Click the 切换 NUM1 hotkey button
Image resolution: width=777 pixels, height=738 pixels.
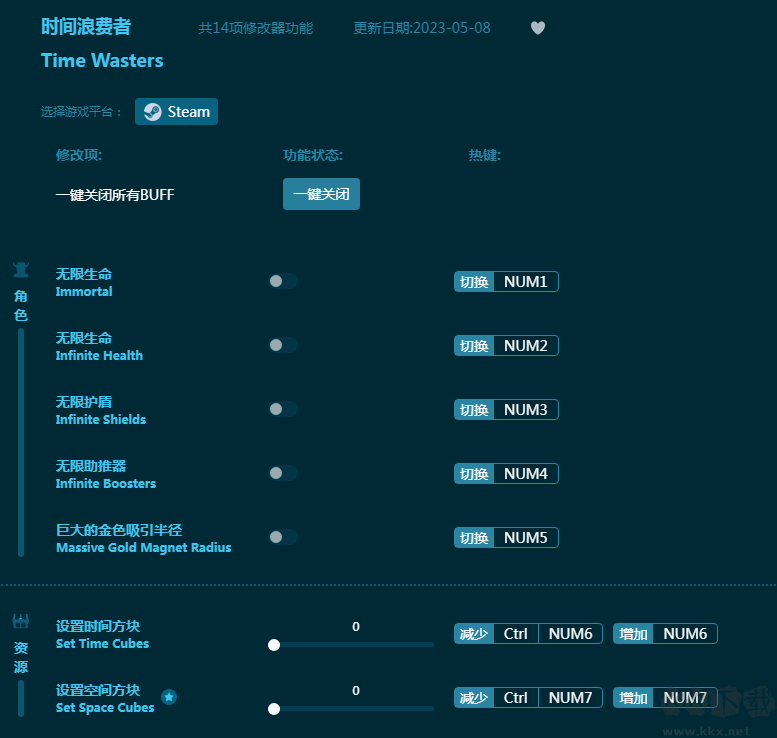pos(506,282)
